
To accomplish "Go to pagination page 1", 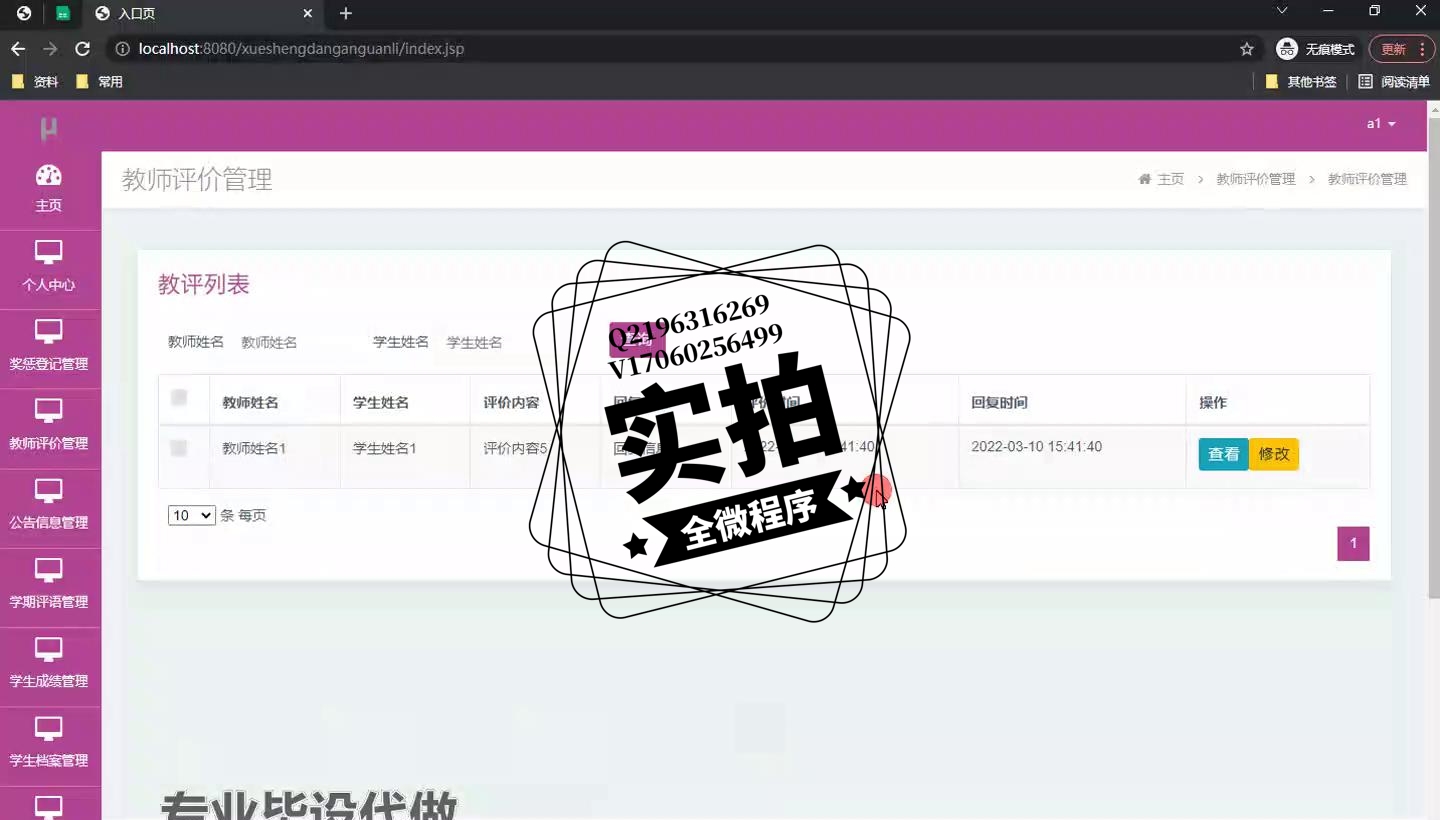I will [x=1353, y=544].
